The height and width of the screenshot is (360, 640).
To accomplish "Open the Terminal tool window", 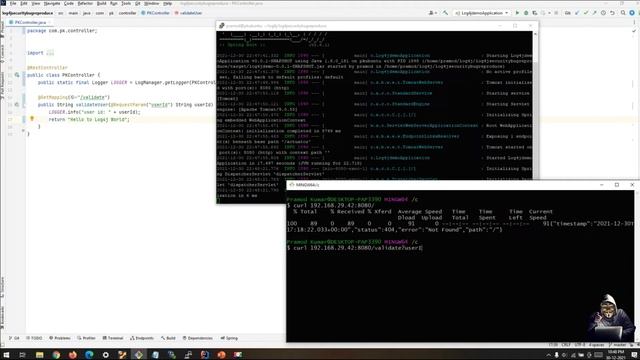I will 113,338.
